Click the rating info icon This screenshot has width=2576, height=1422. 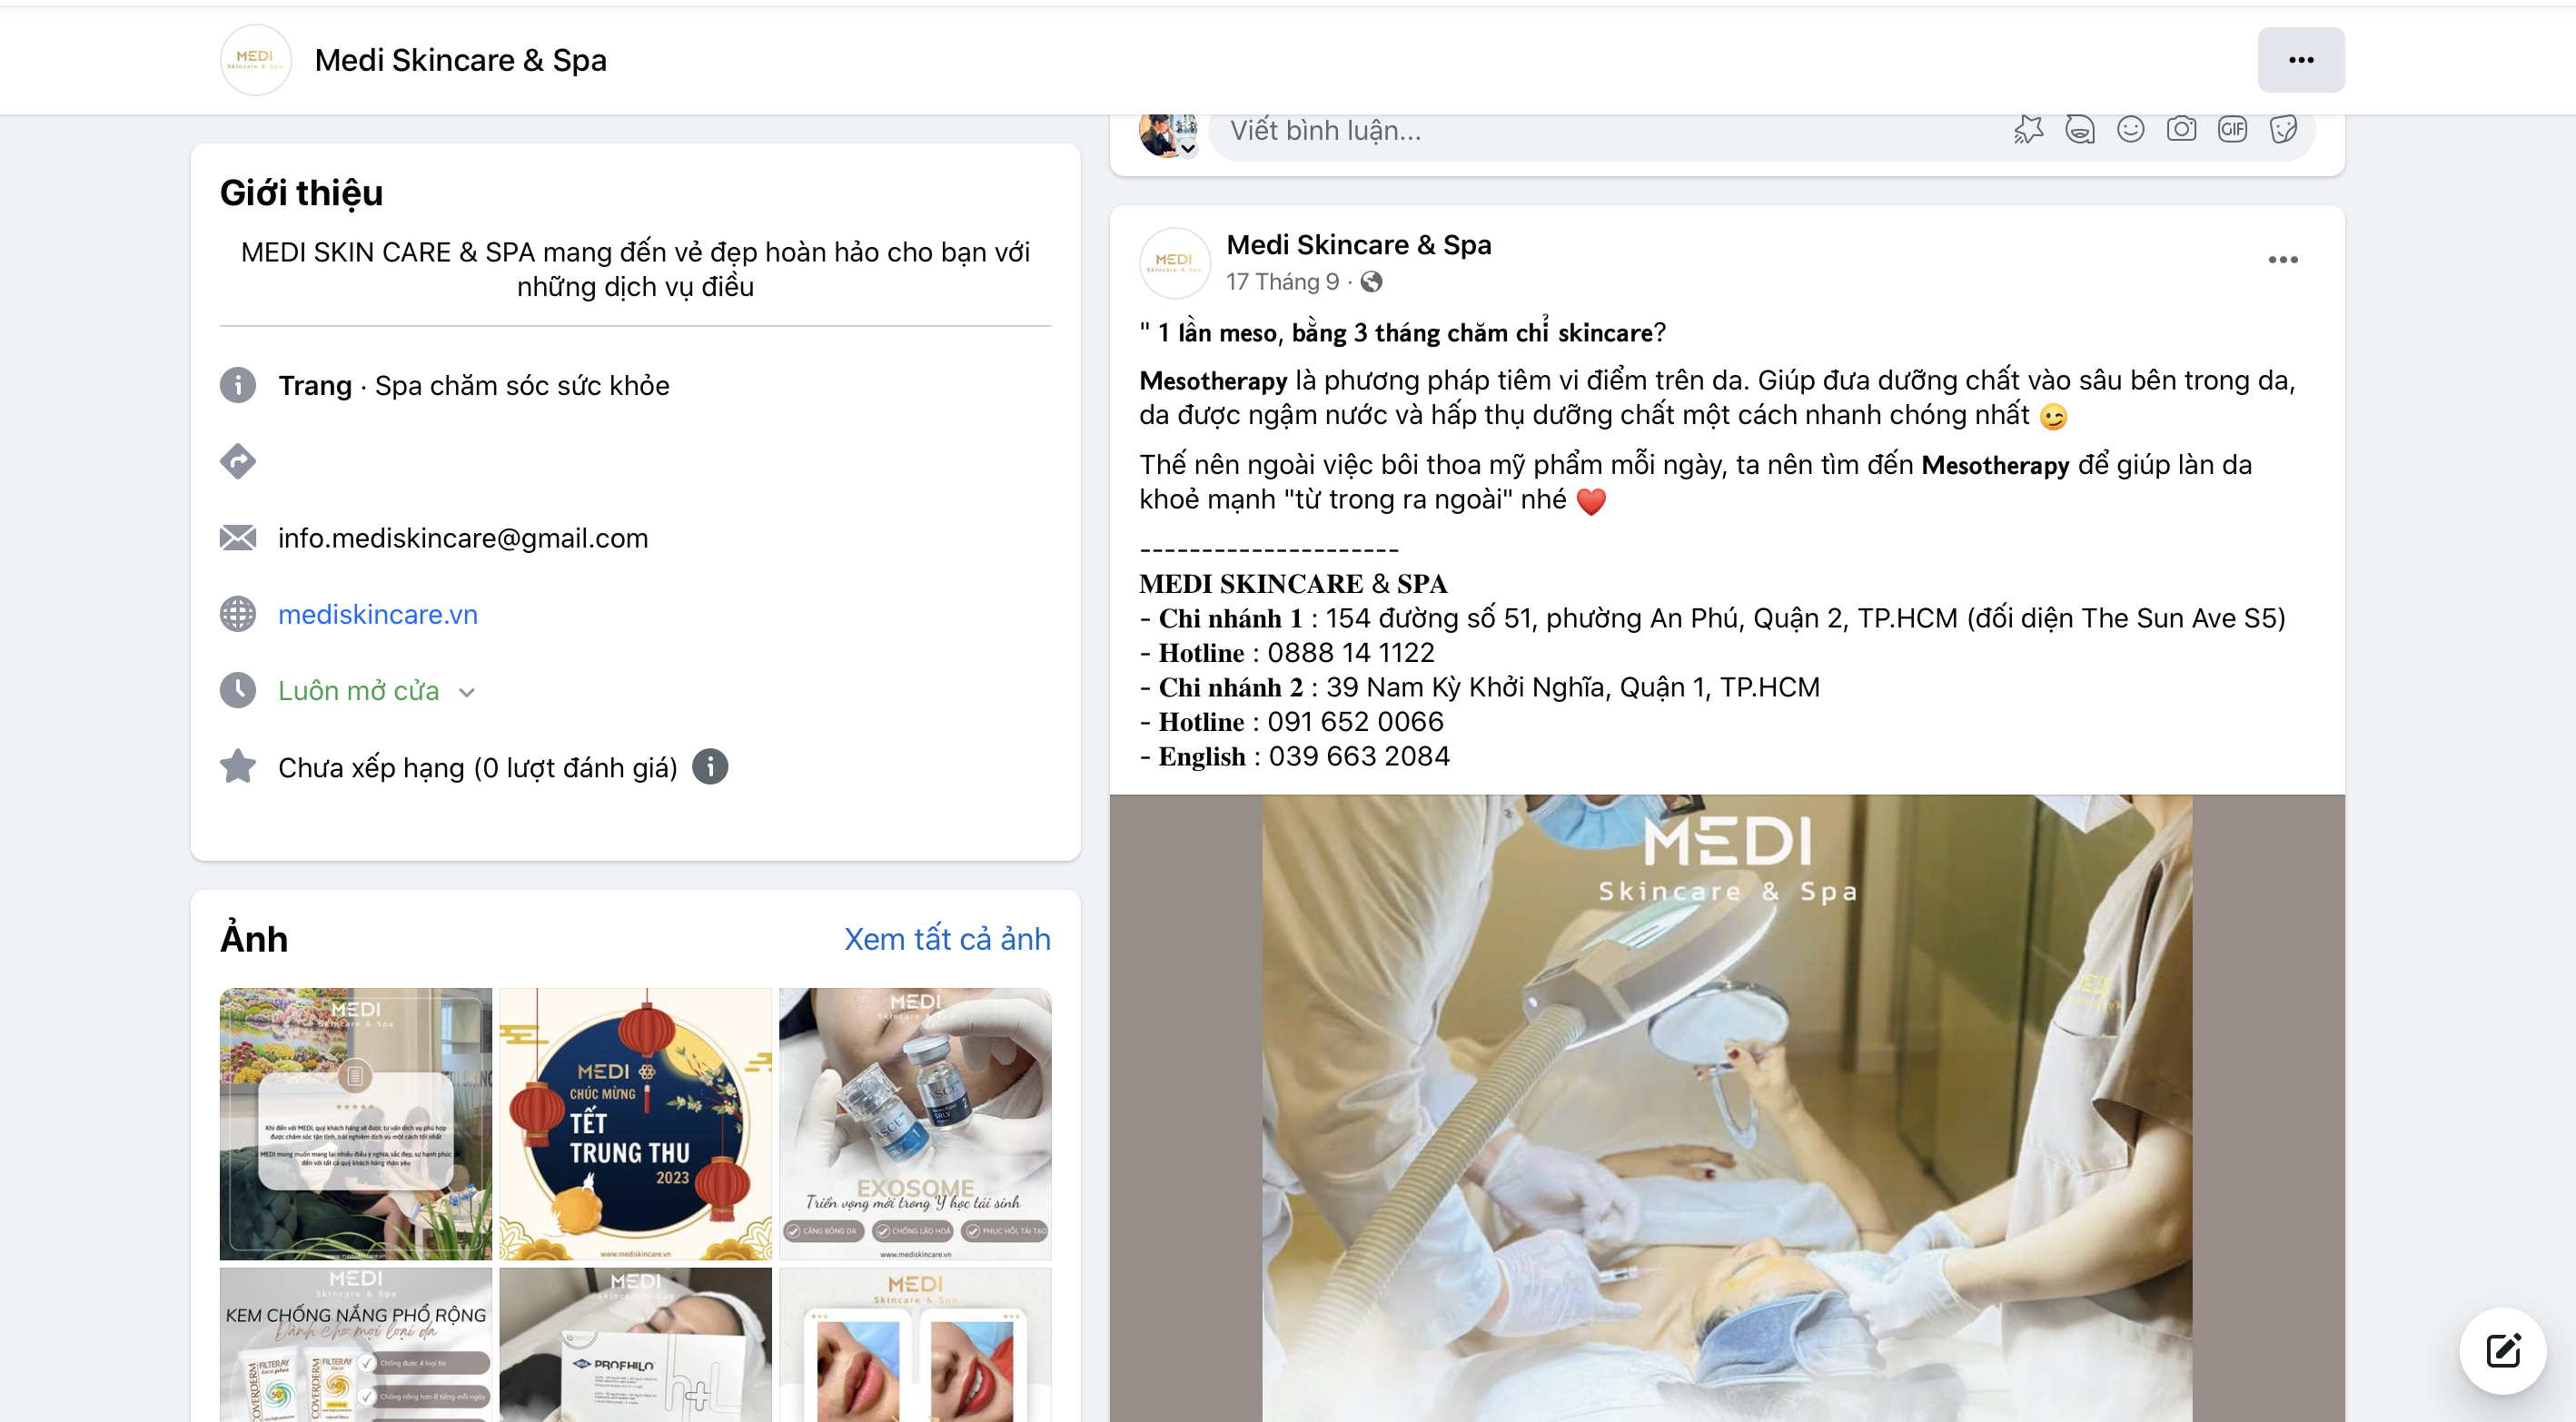click(710, 767)
